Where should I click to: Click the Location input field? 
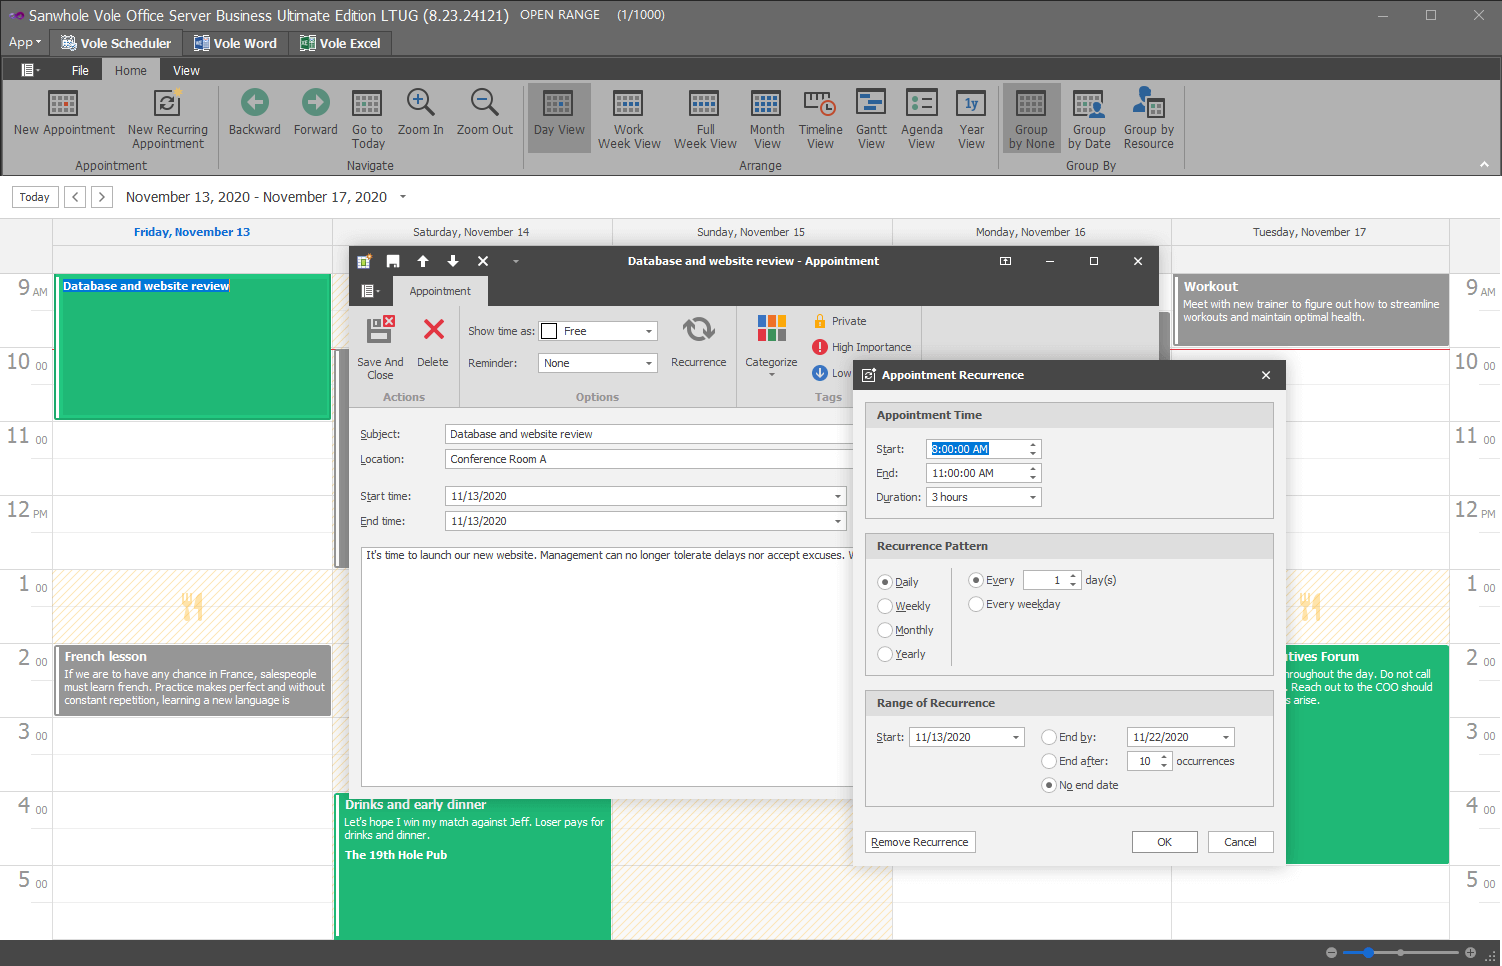[x=648, y=459]
